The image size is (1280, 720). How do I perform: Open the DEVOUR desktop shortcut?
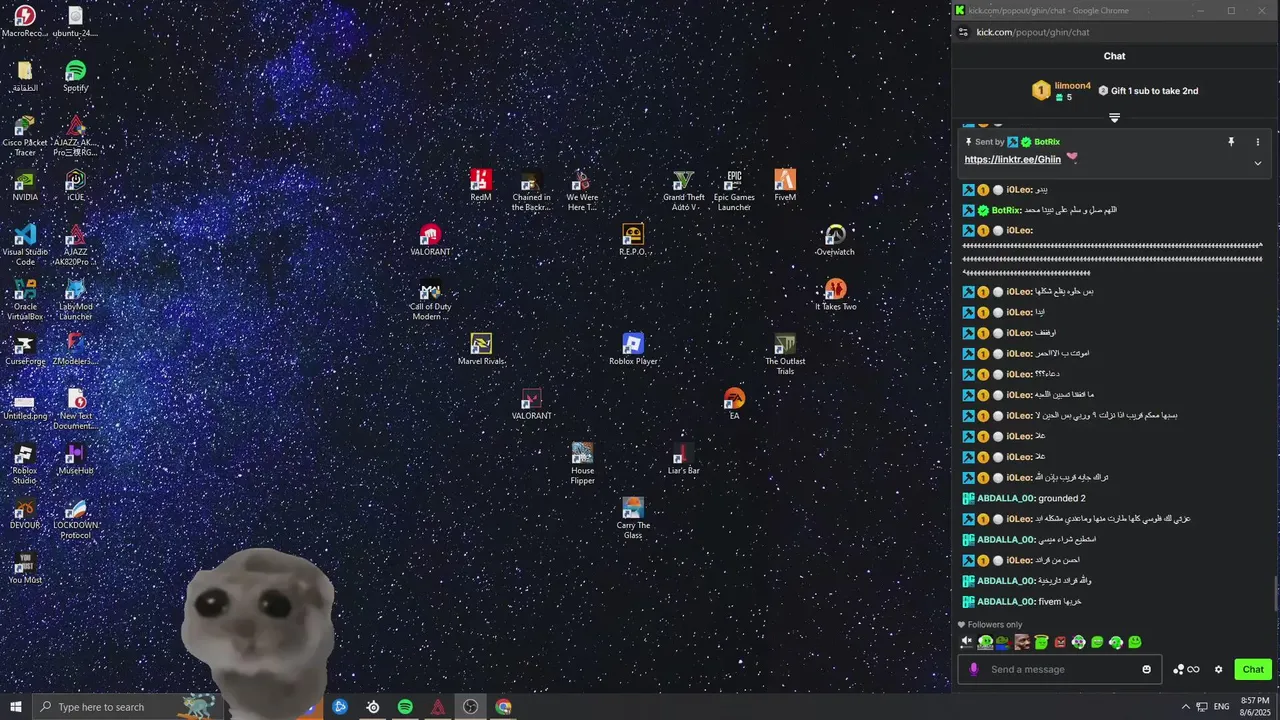tap(25, 513)
